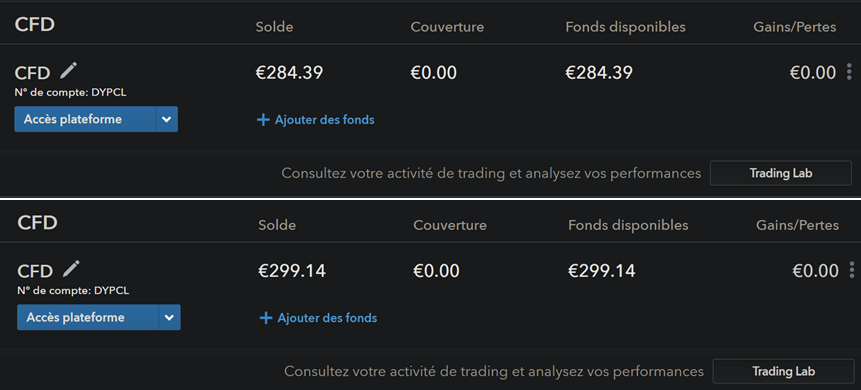The width and height of the screenshot is (861, 390).
Task: Edit the CFD account name showing €284.39 balance
Action: pos(69,70)
